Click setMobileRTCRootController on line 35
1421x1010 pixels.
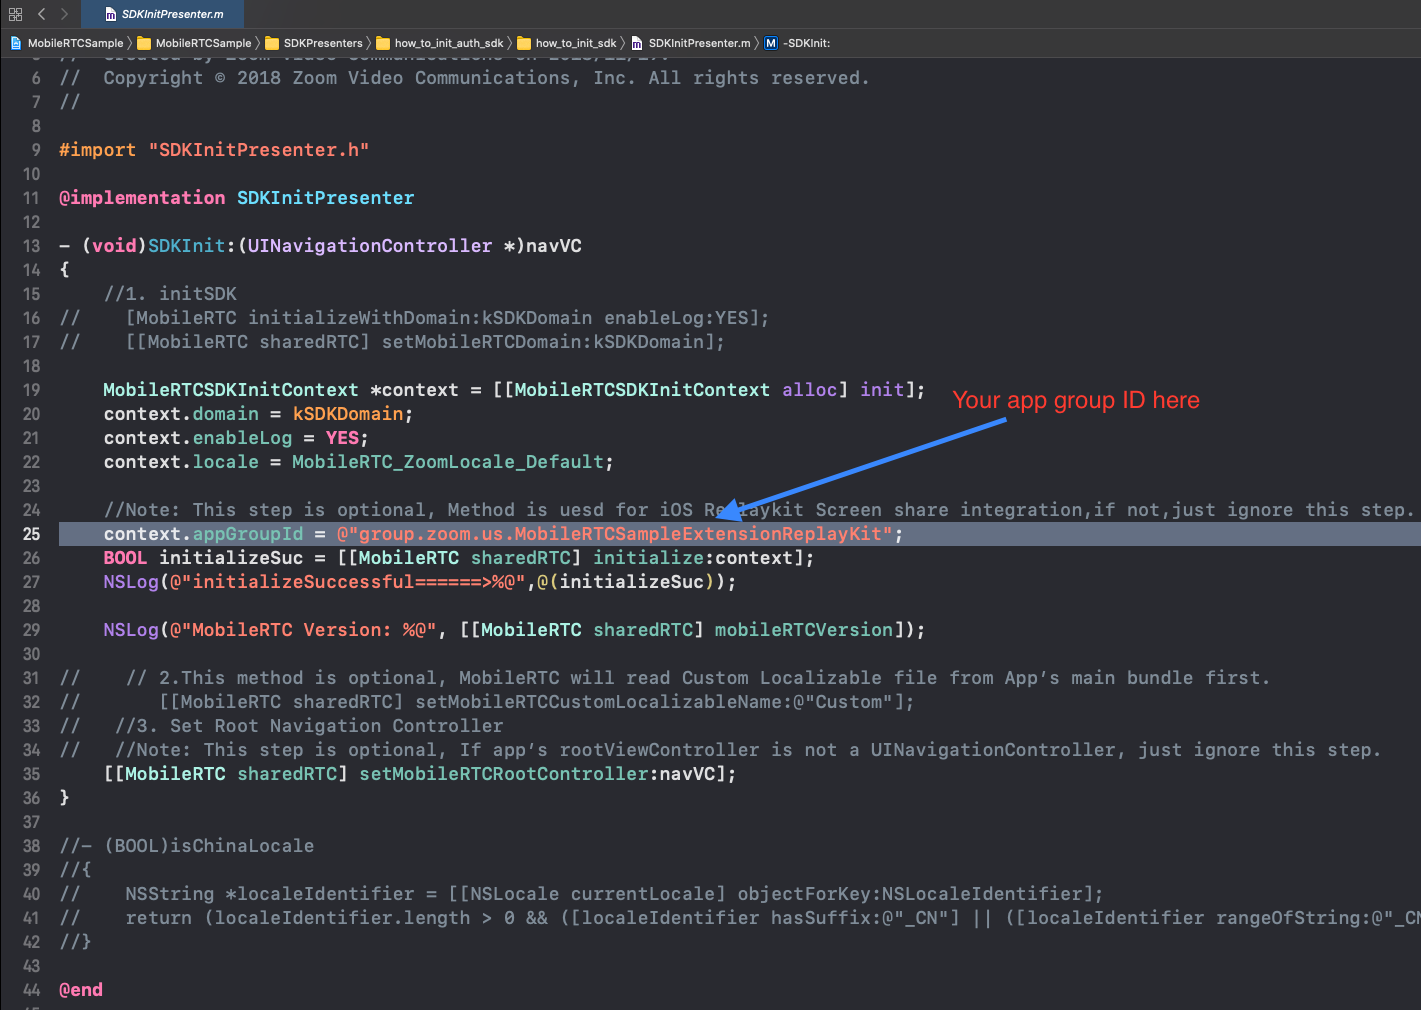[x=503, y=774]
